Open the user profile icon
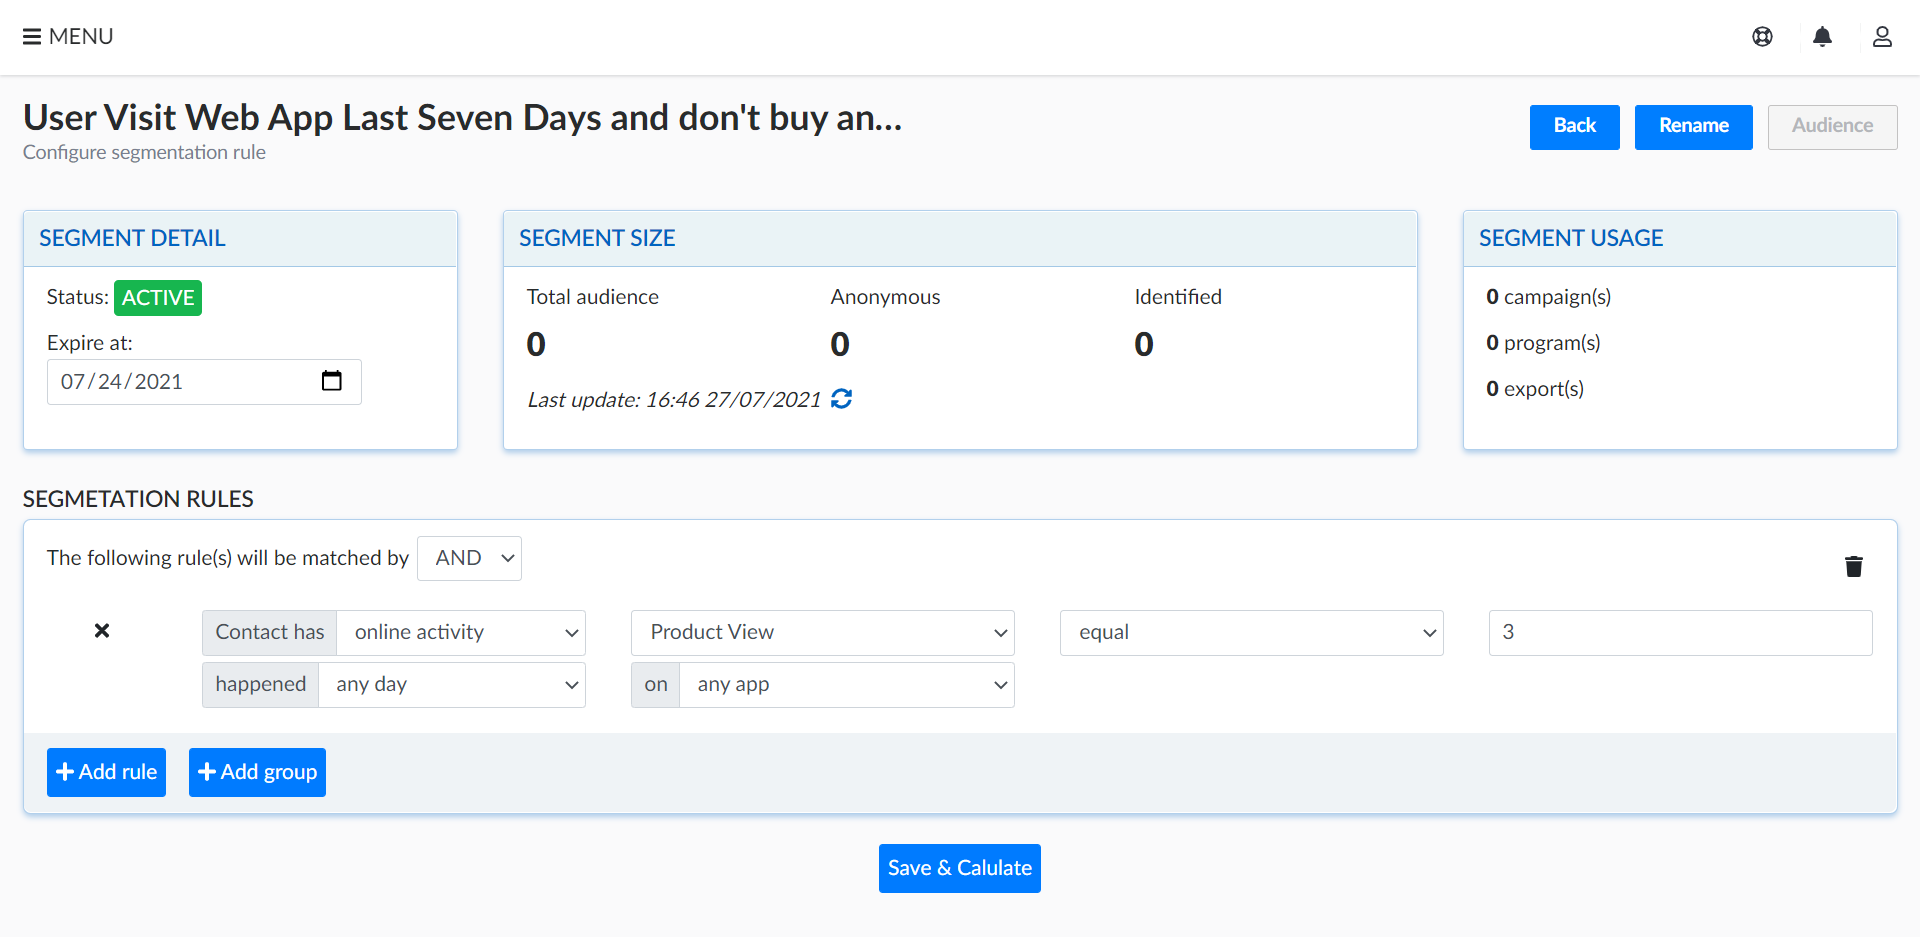 pos(1881,37)
